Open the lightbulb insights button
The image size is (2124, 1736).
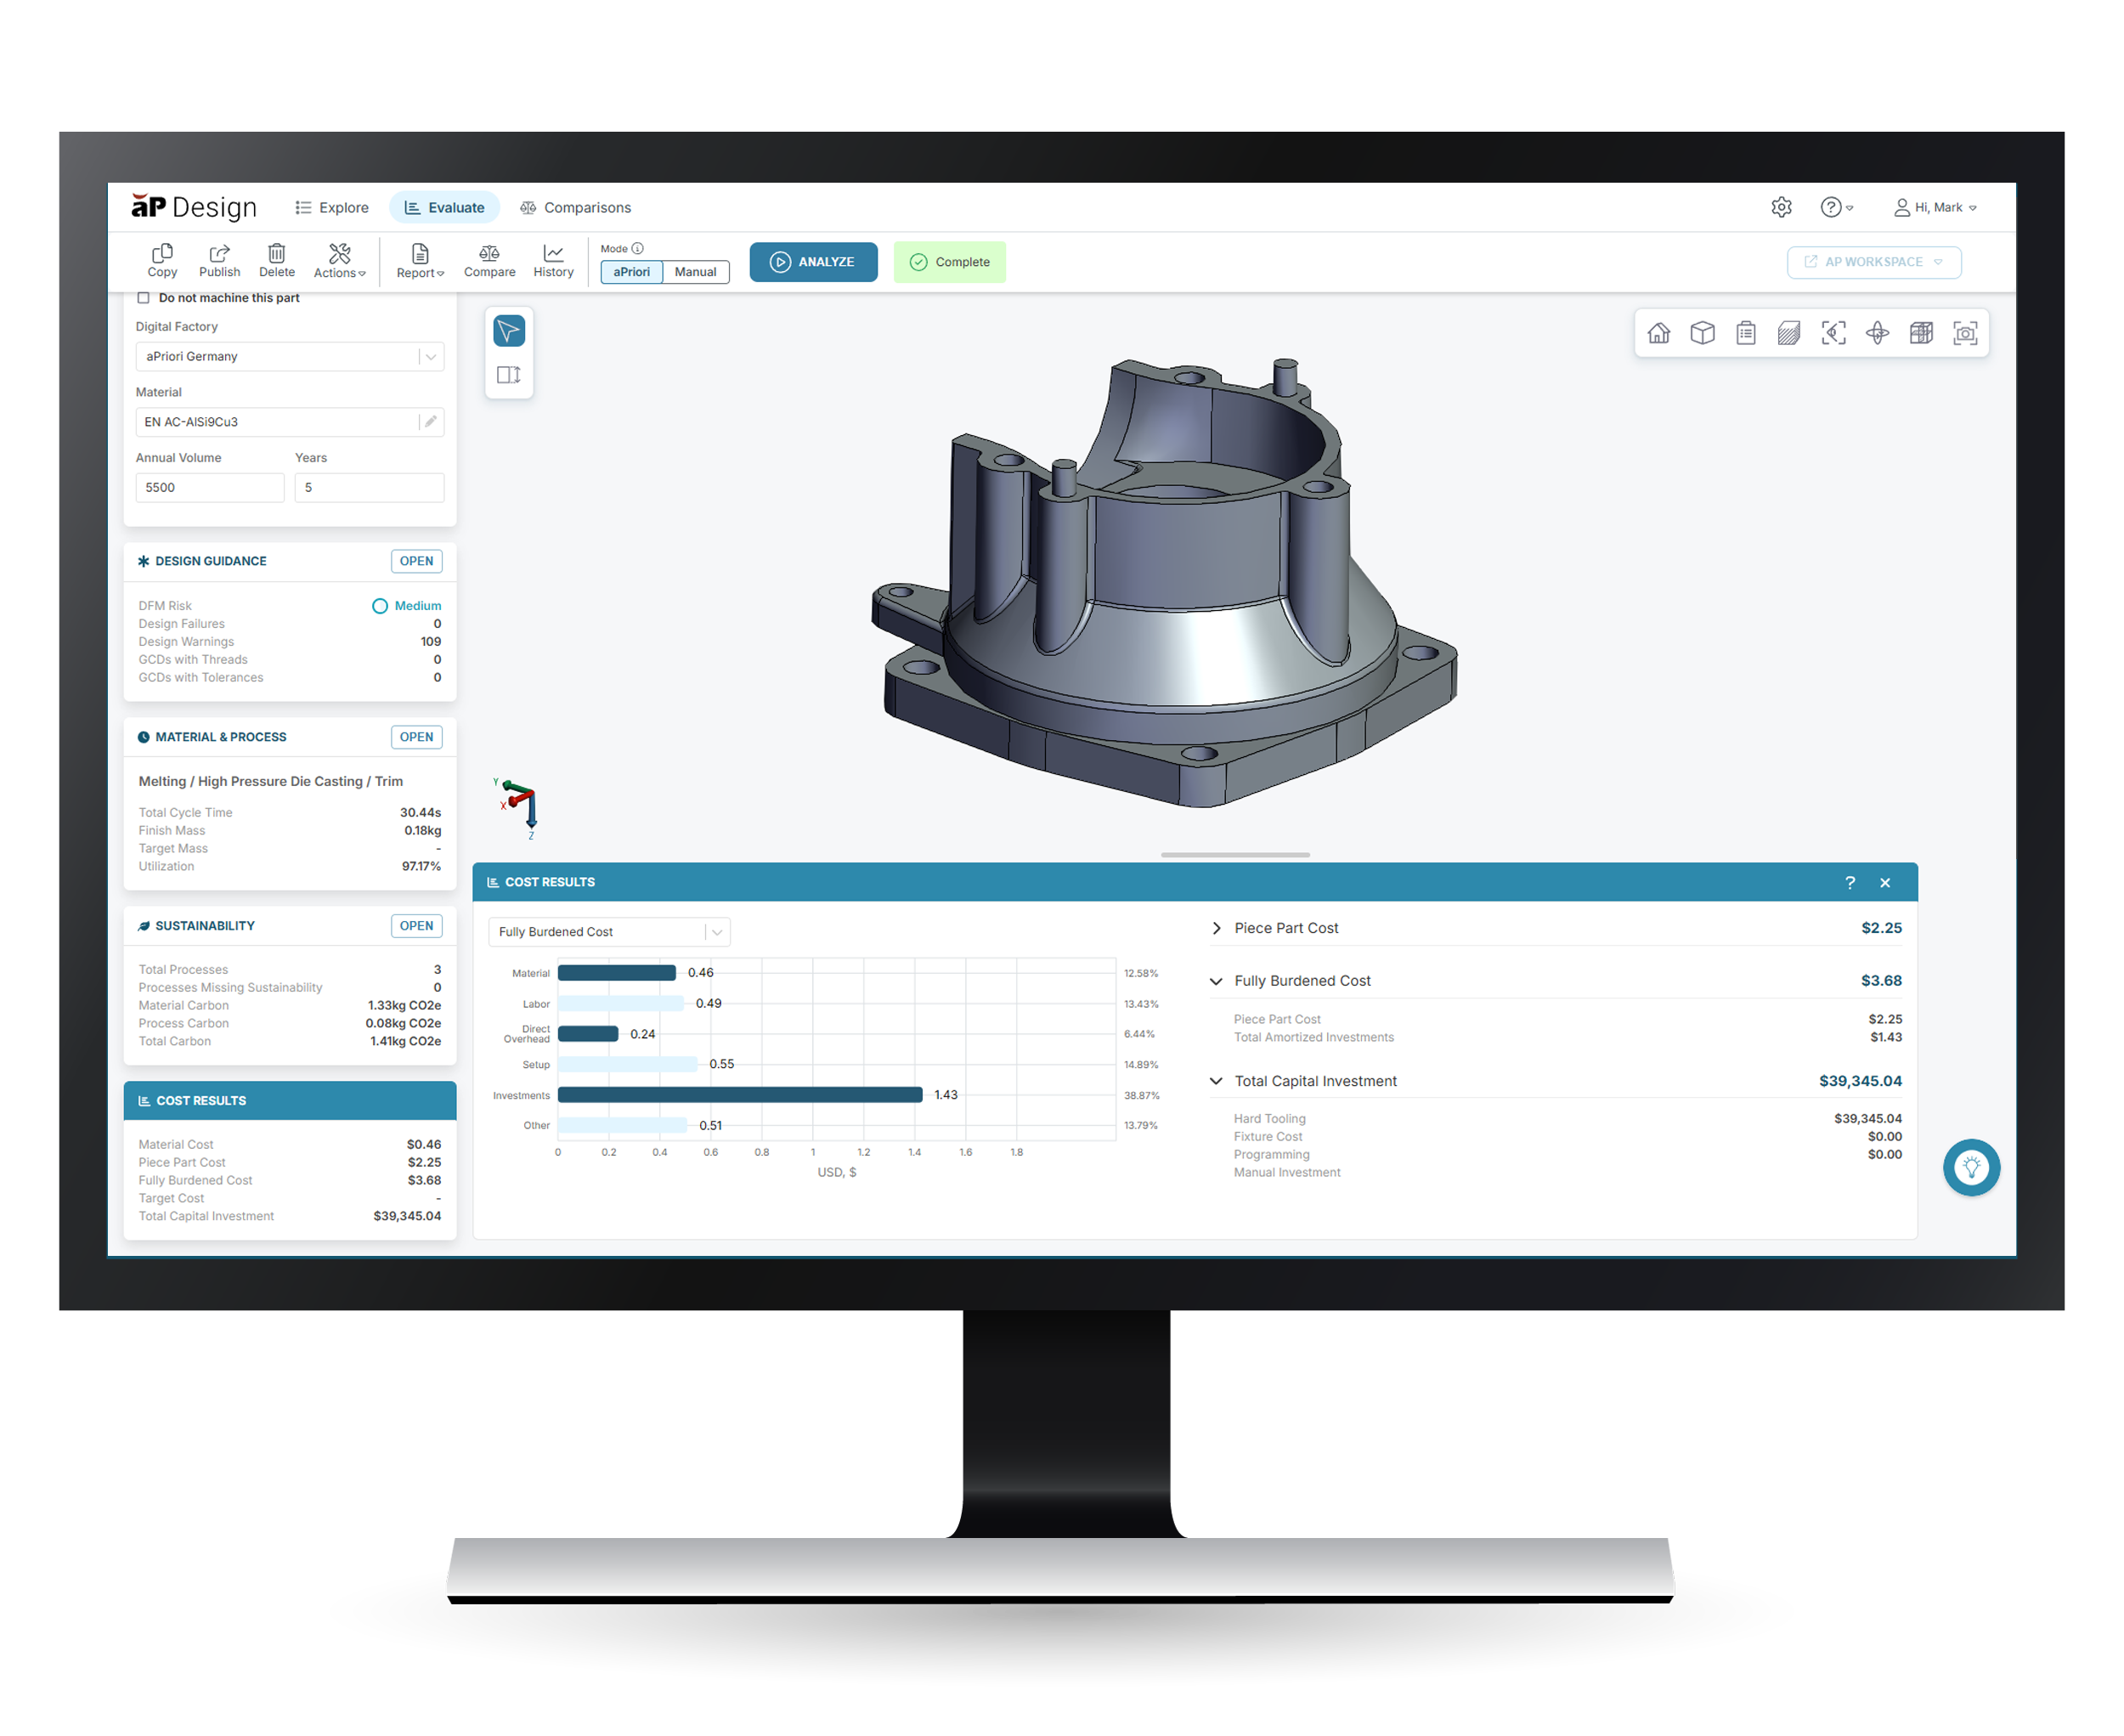point(1970,1167)
